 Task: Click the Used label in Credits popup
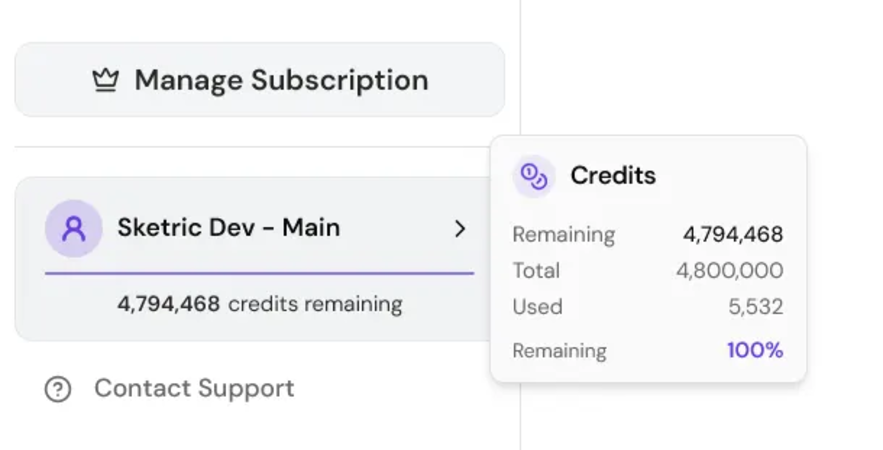coord(537,307)
